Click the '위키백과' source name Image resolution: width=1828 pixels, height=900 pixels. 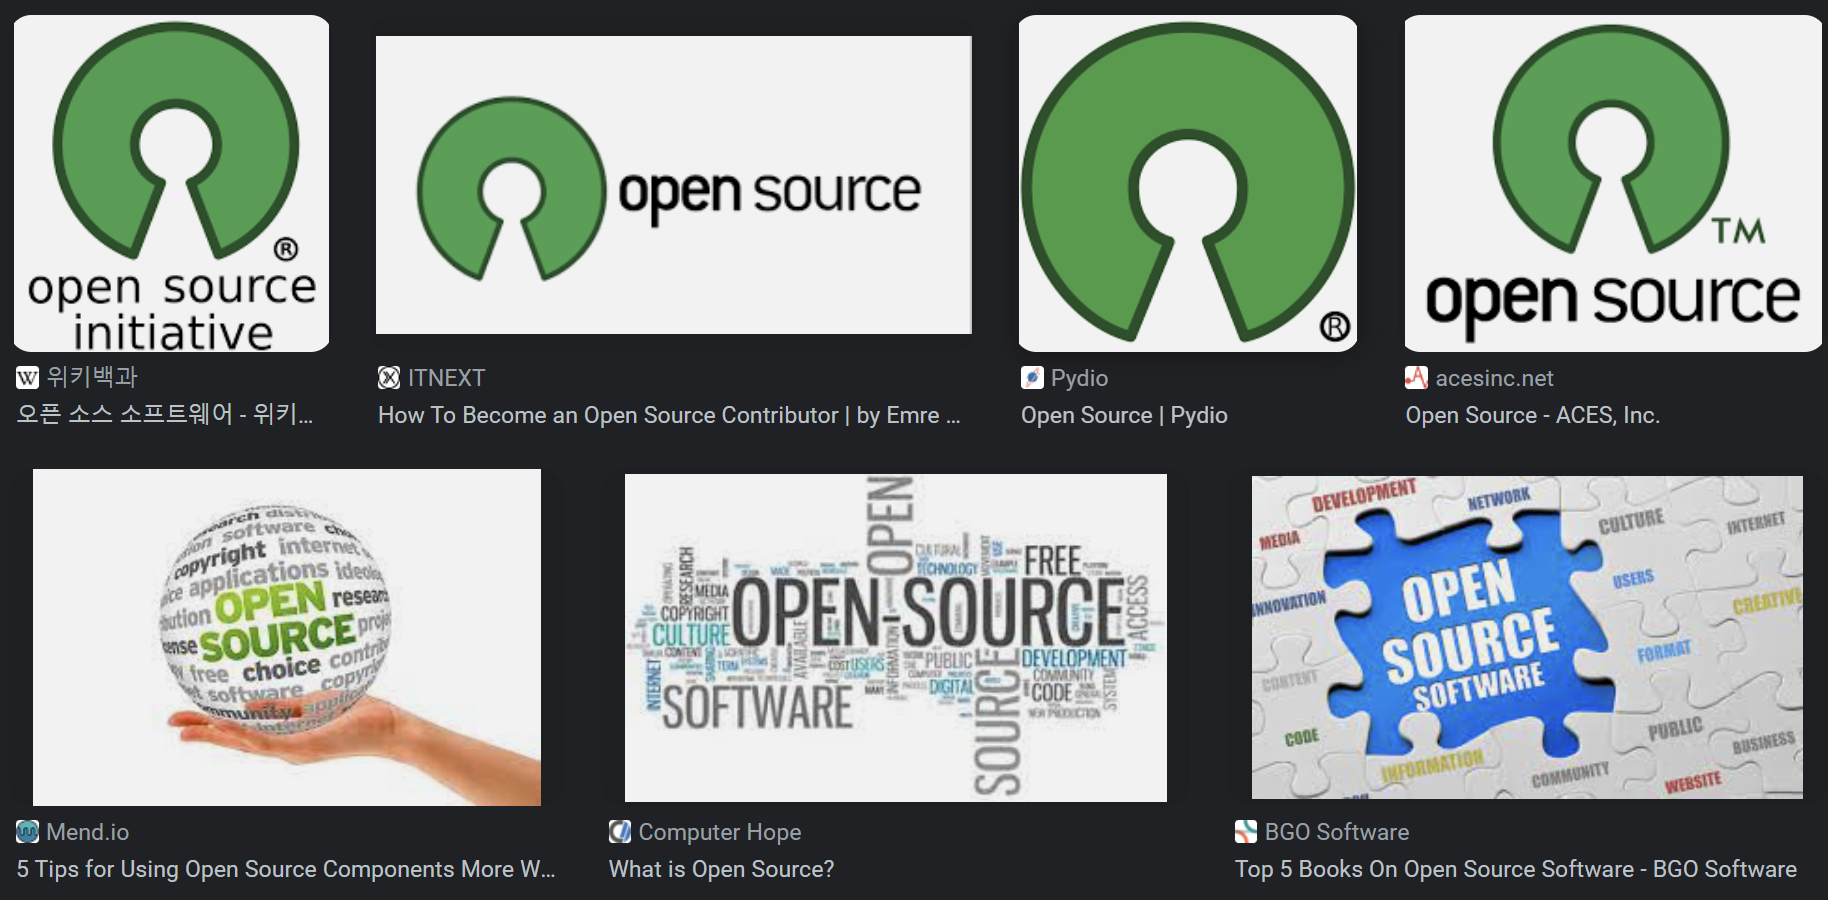click(92, 378)
